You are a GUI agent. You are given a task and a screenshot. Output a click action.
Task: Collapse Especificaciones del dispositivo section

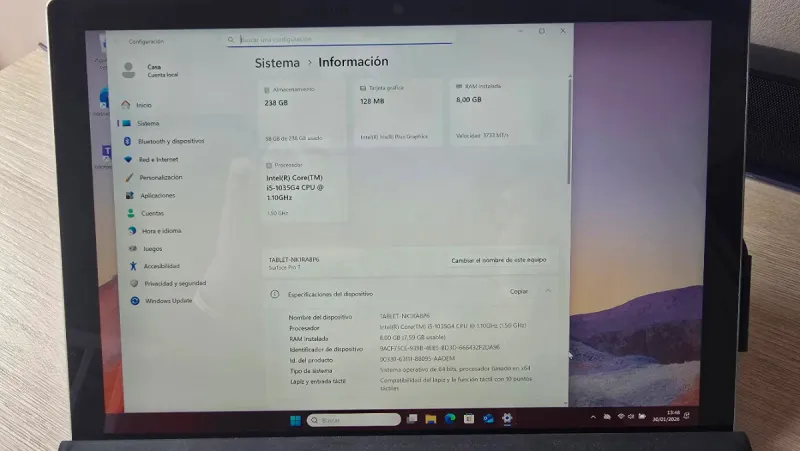(548, 291)
